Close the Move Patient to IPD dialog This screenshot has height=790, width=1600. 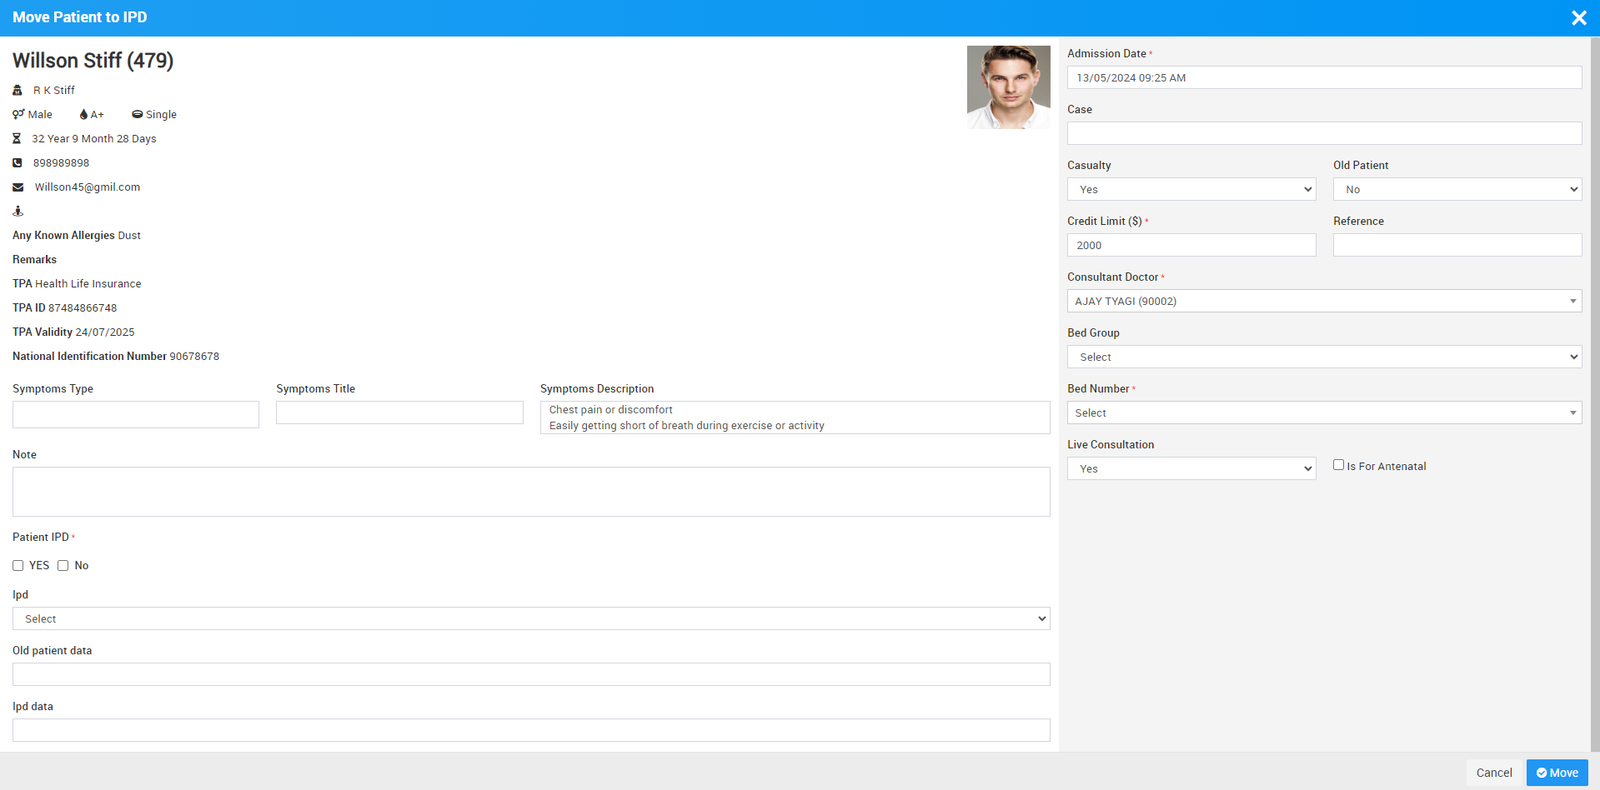click(x=1579, y=18)
